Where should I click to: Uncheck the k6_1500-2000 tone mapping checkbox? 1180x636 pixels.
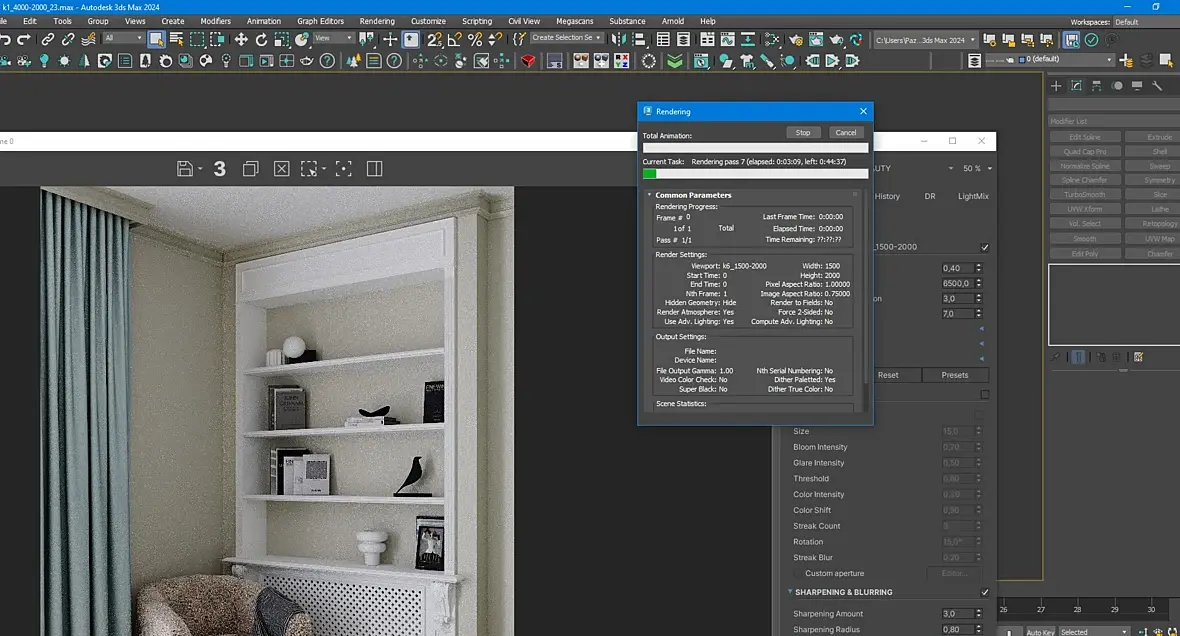985,247
